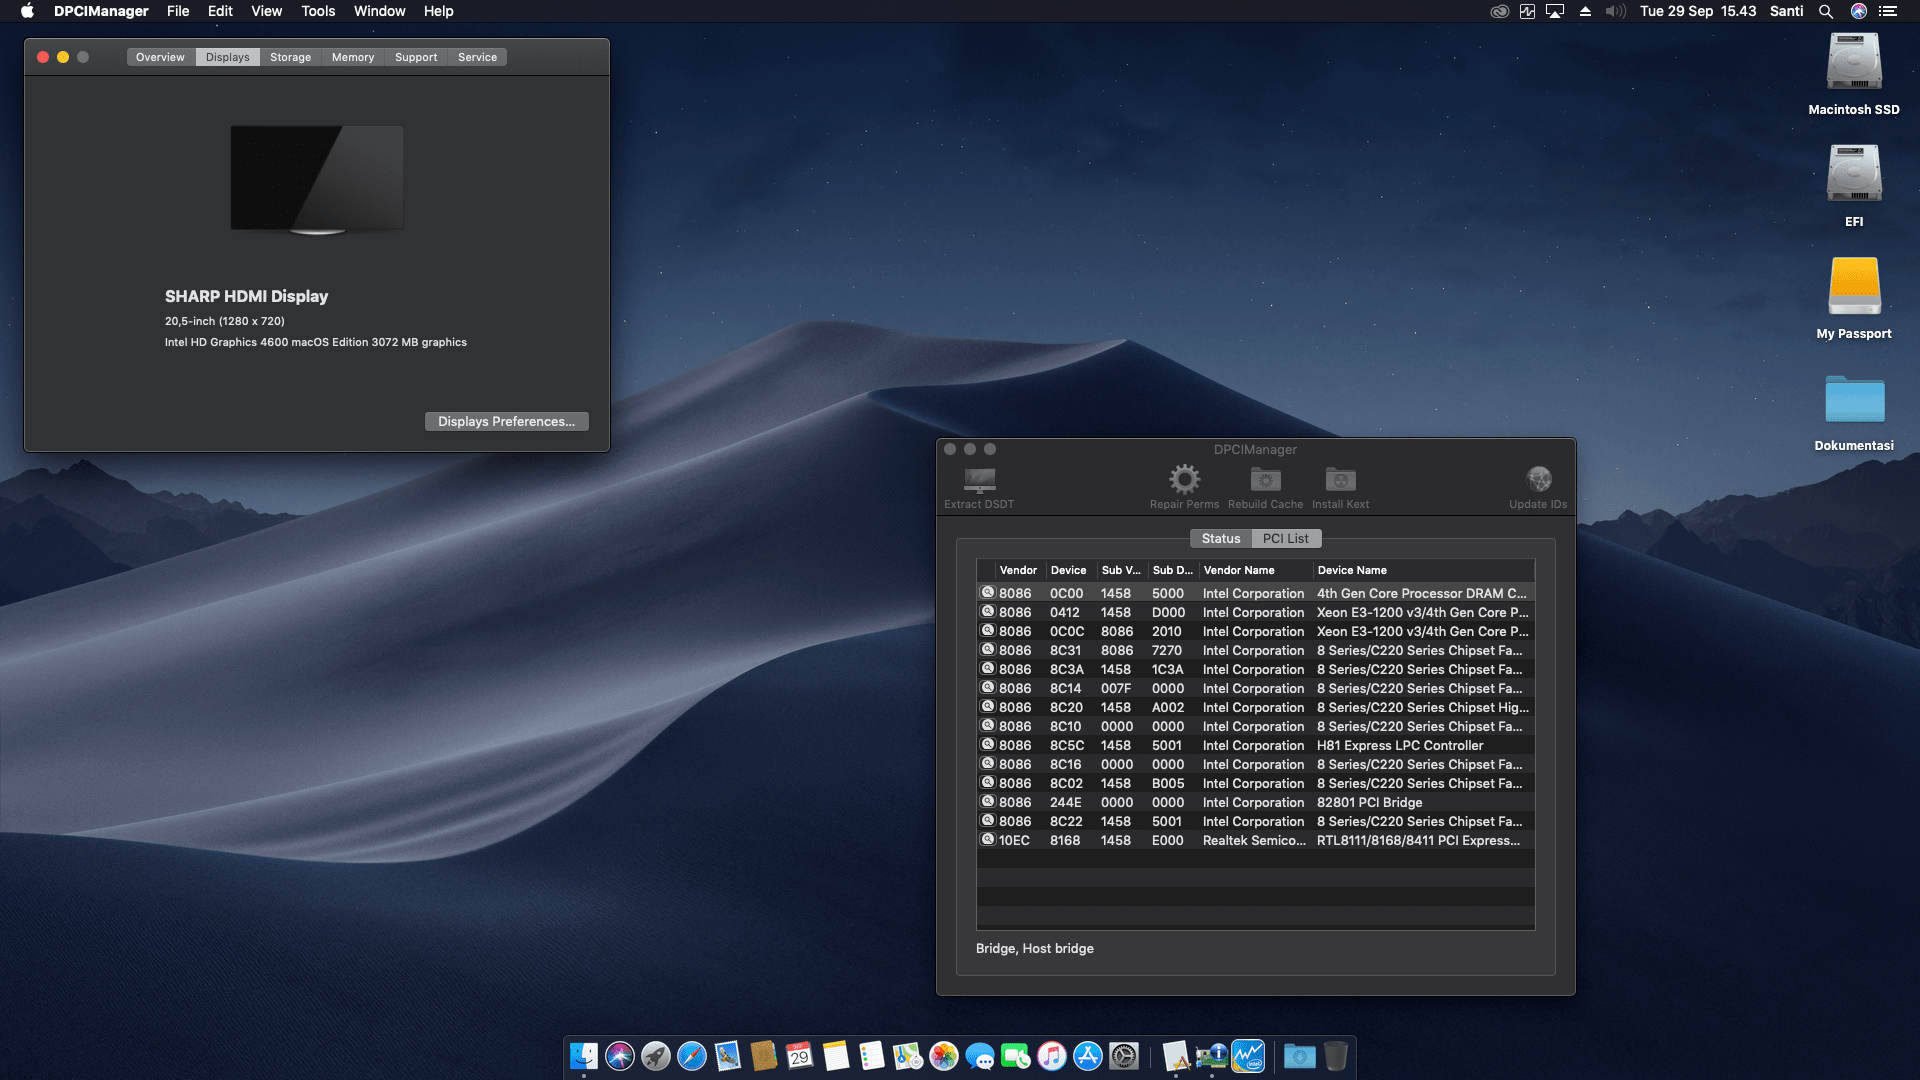Switch to the Status tab
The image size is (1920, 1080).
tap(1220, 538)
